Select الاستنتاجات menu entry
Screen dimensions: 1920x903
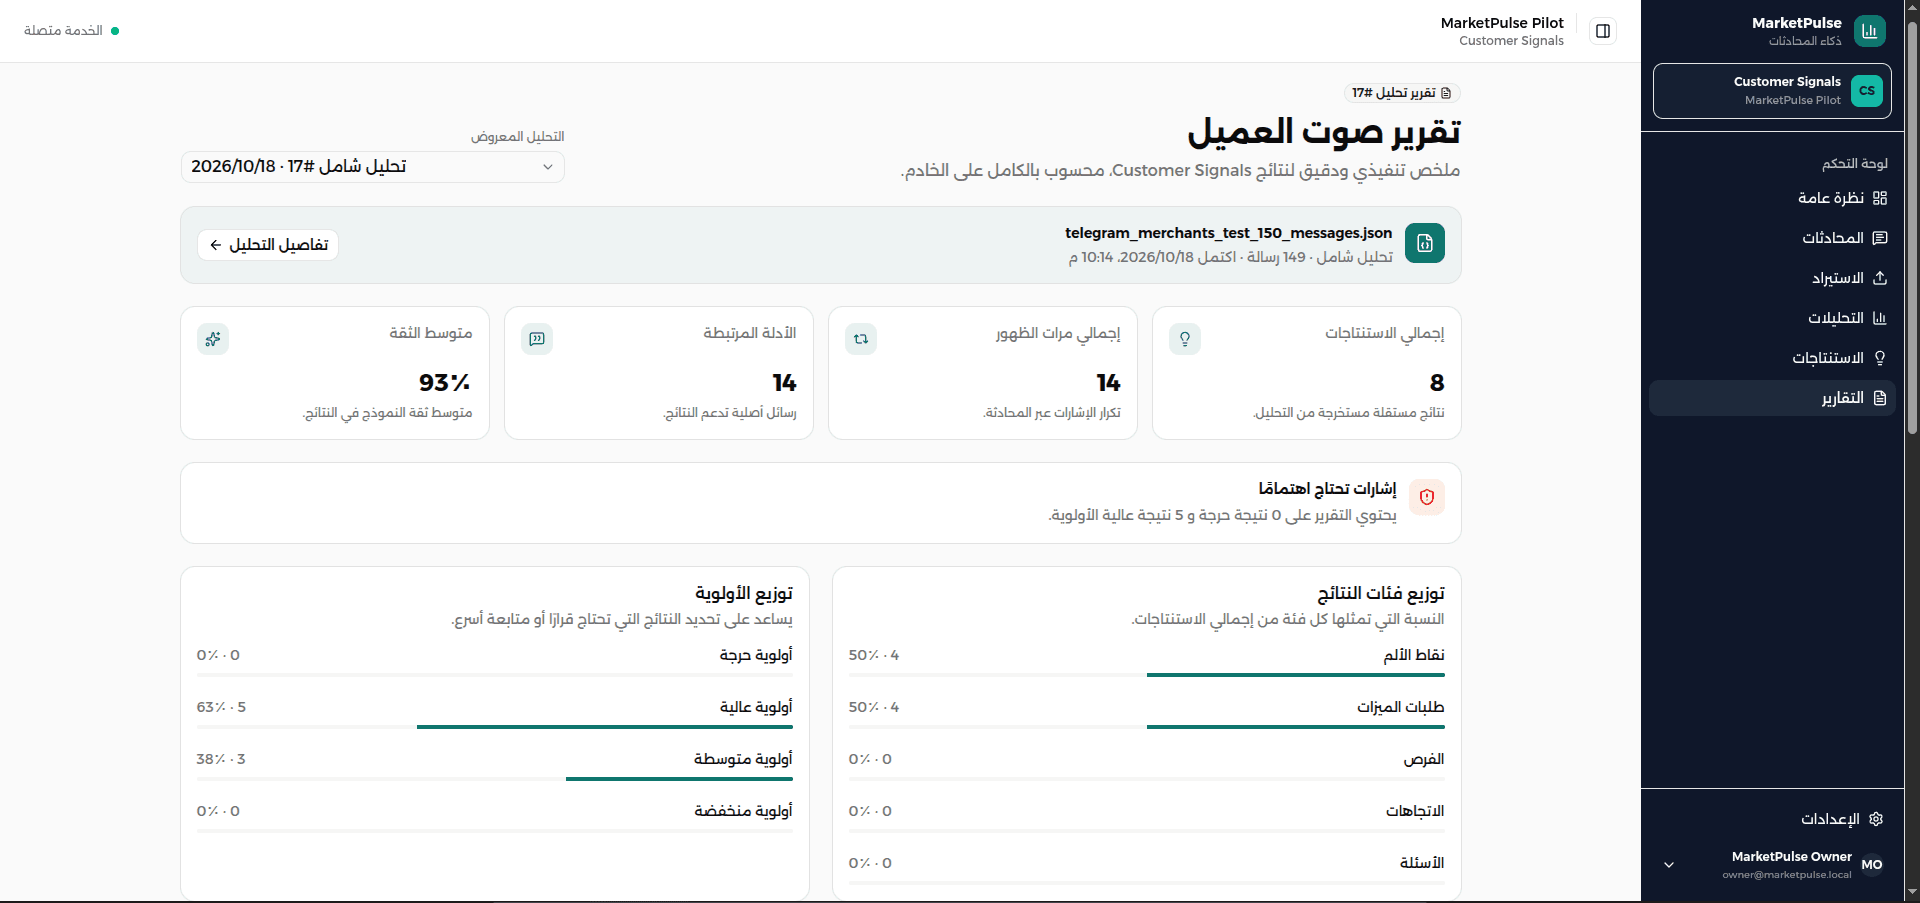coord(1772,358)
